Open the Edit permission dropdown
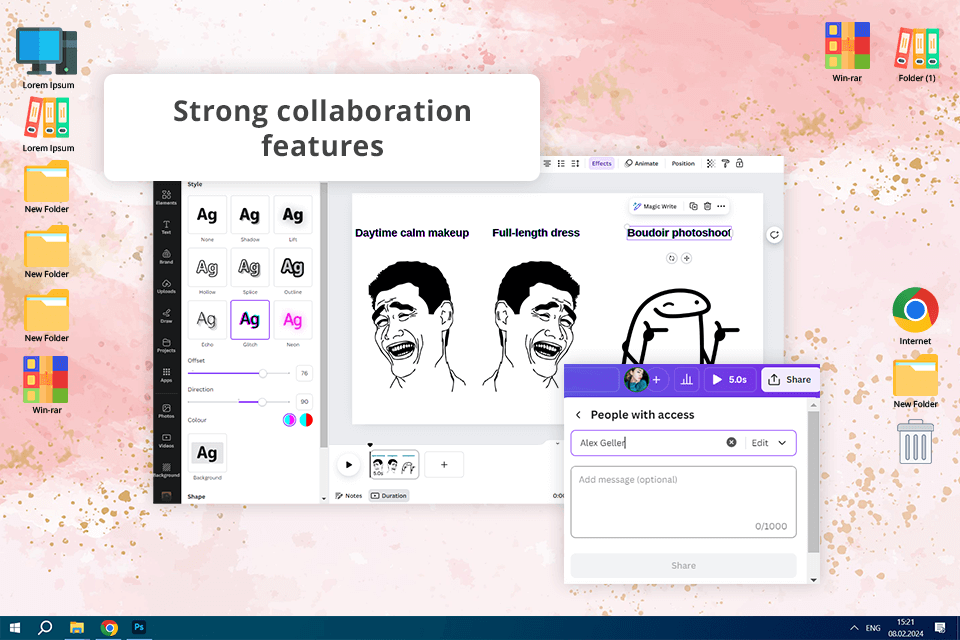Viewport: 960px width, 640px height. (x=769, y=443)
